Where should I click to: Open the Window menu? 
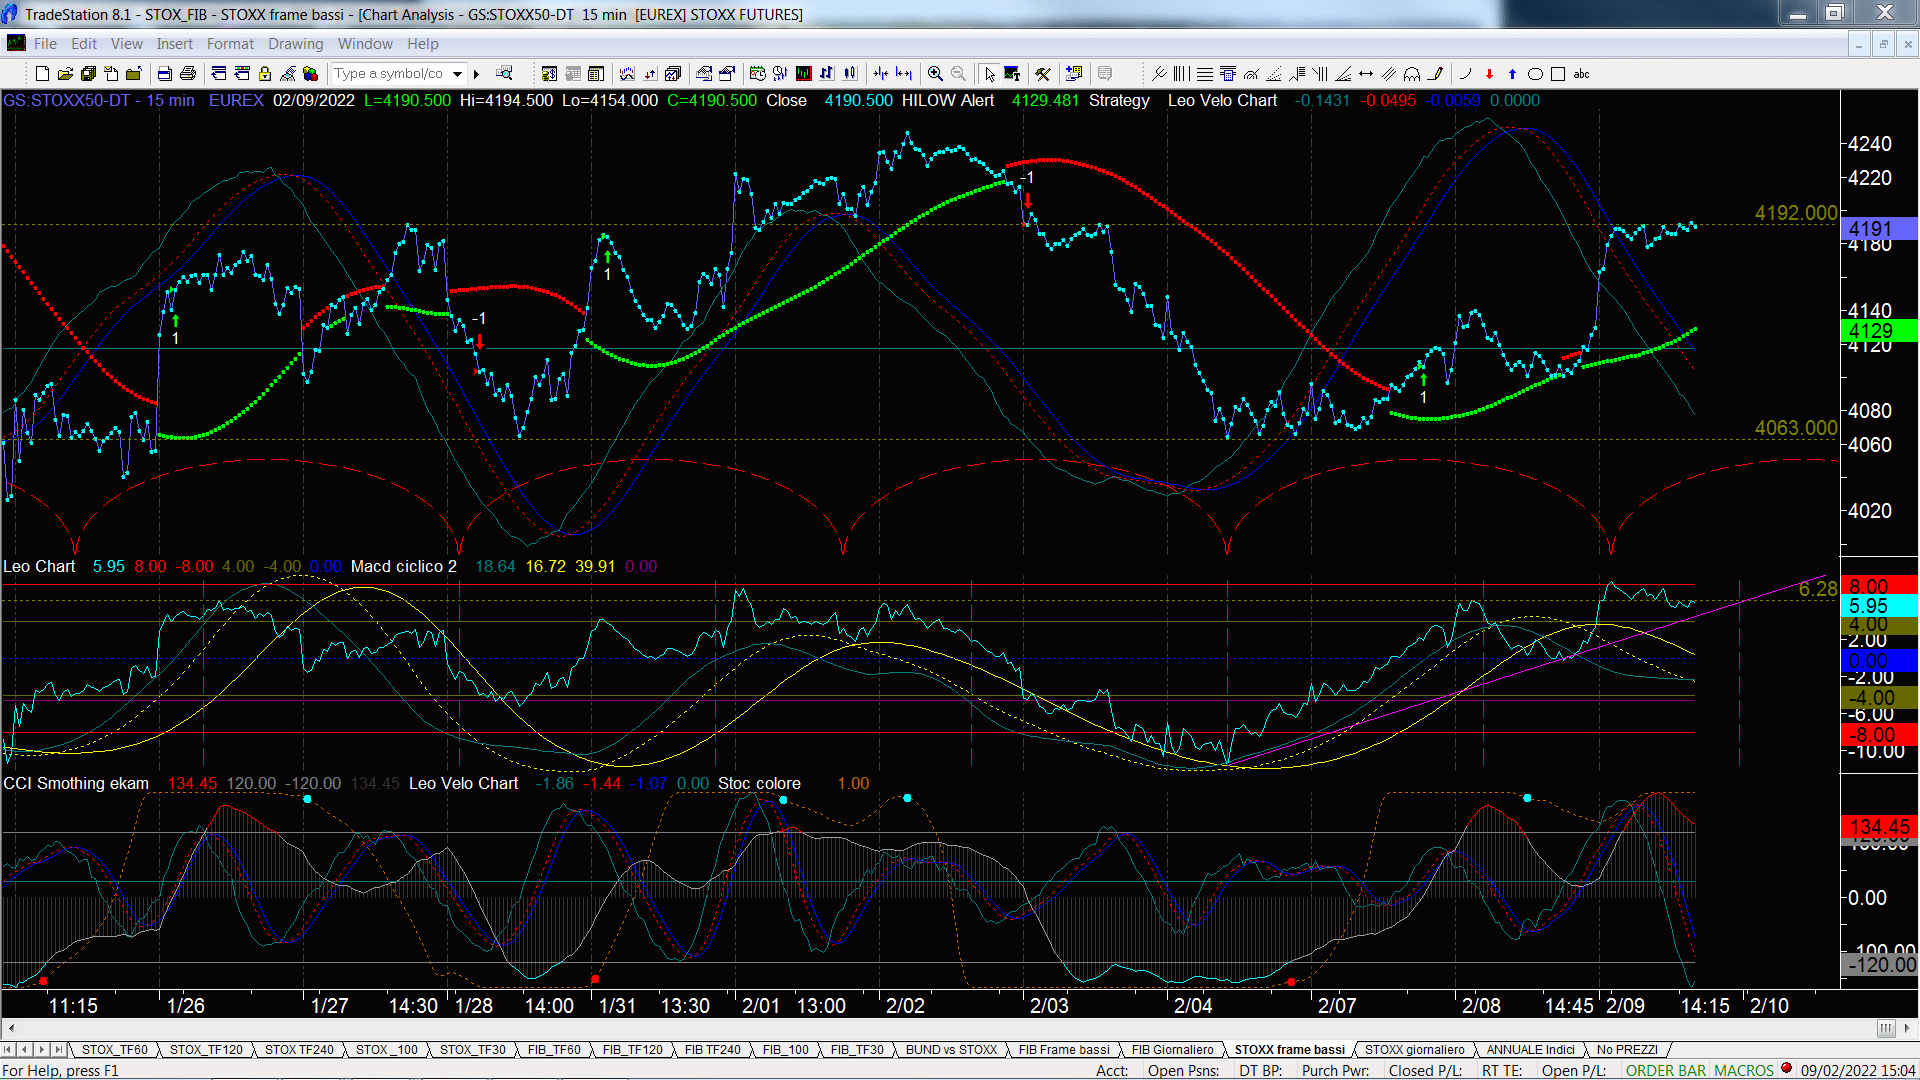tap(365, 44)
